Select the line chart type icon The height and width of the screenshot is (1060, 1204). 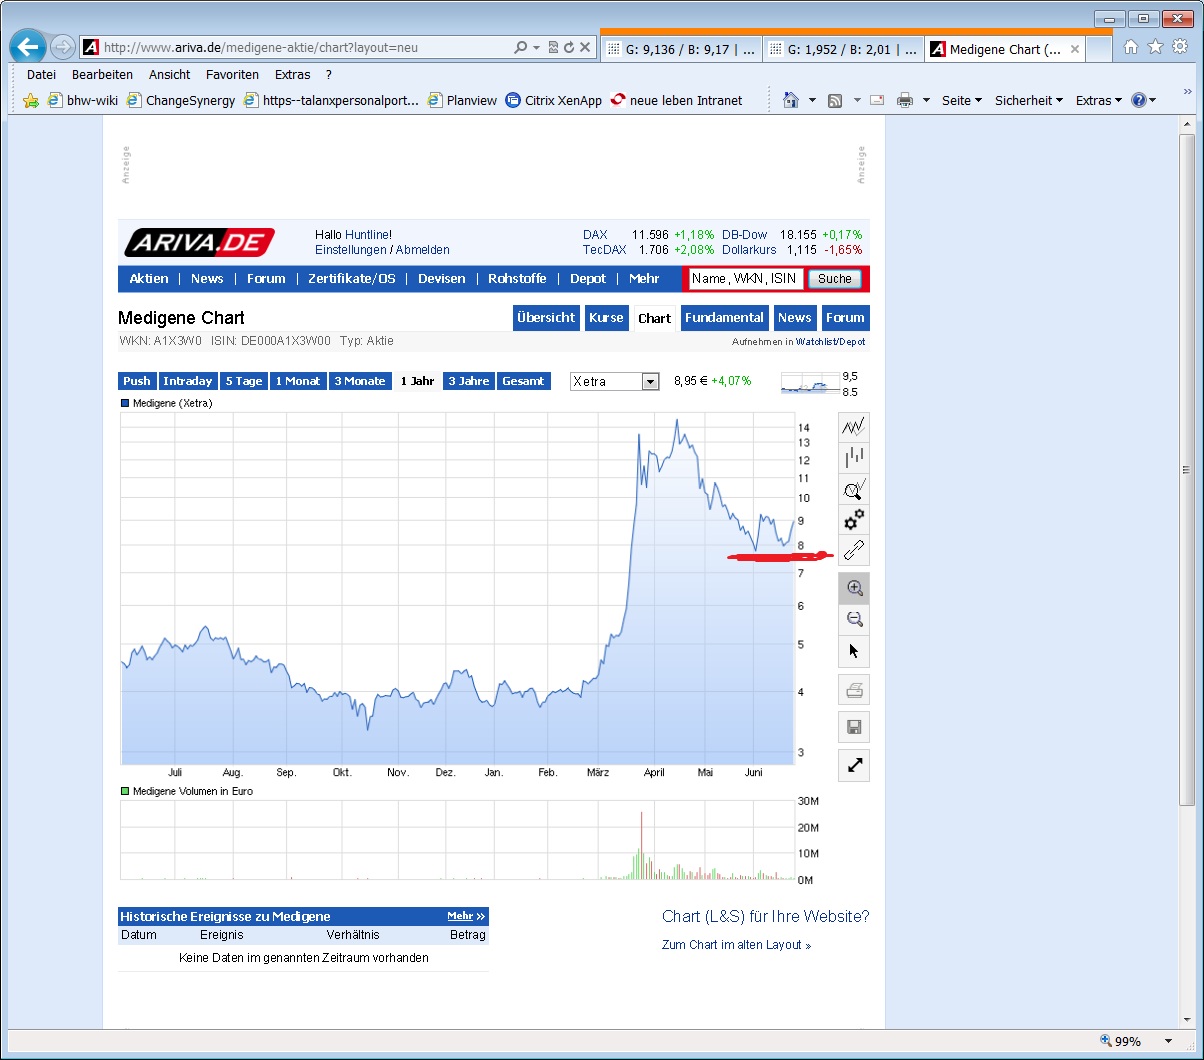(853, 428)
